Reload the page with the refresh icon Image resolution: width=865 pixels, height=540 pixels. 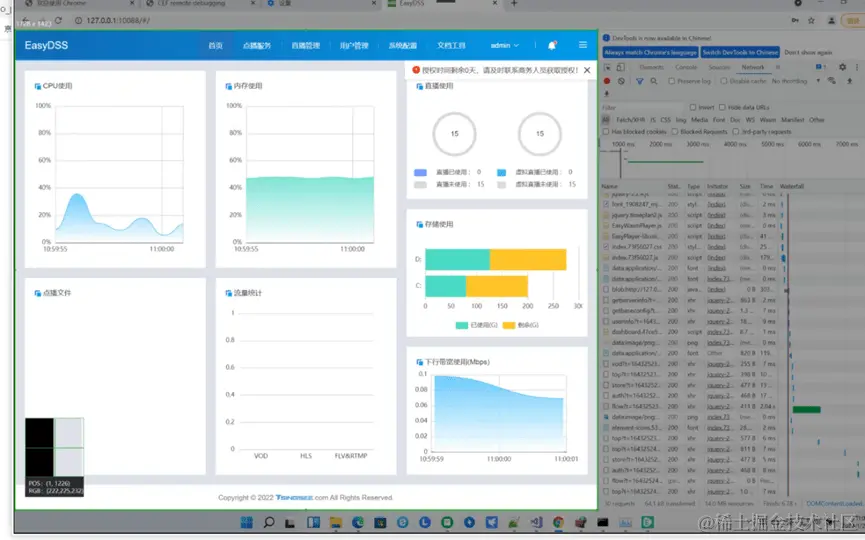click(58, 20)
